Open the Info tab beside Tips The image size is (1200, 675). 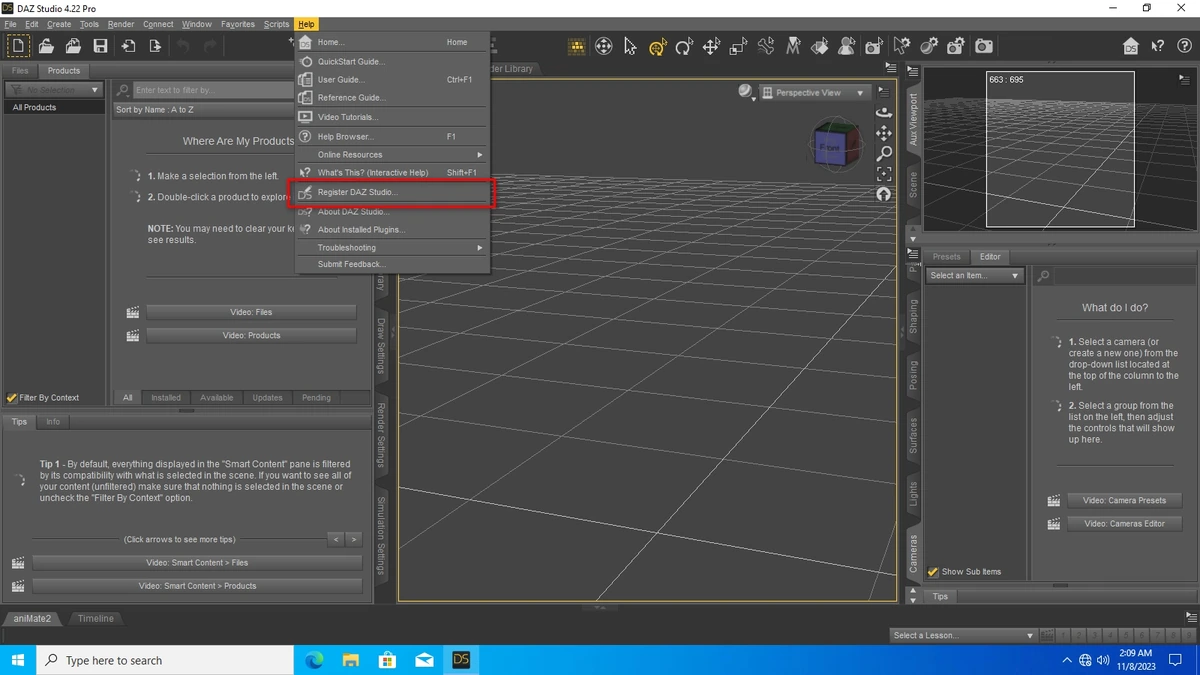point(53,422)
